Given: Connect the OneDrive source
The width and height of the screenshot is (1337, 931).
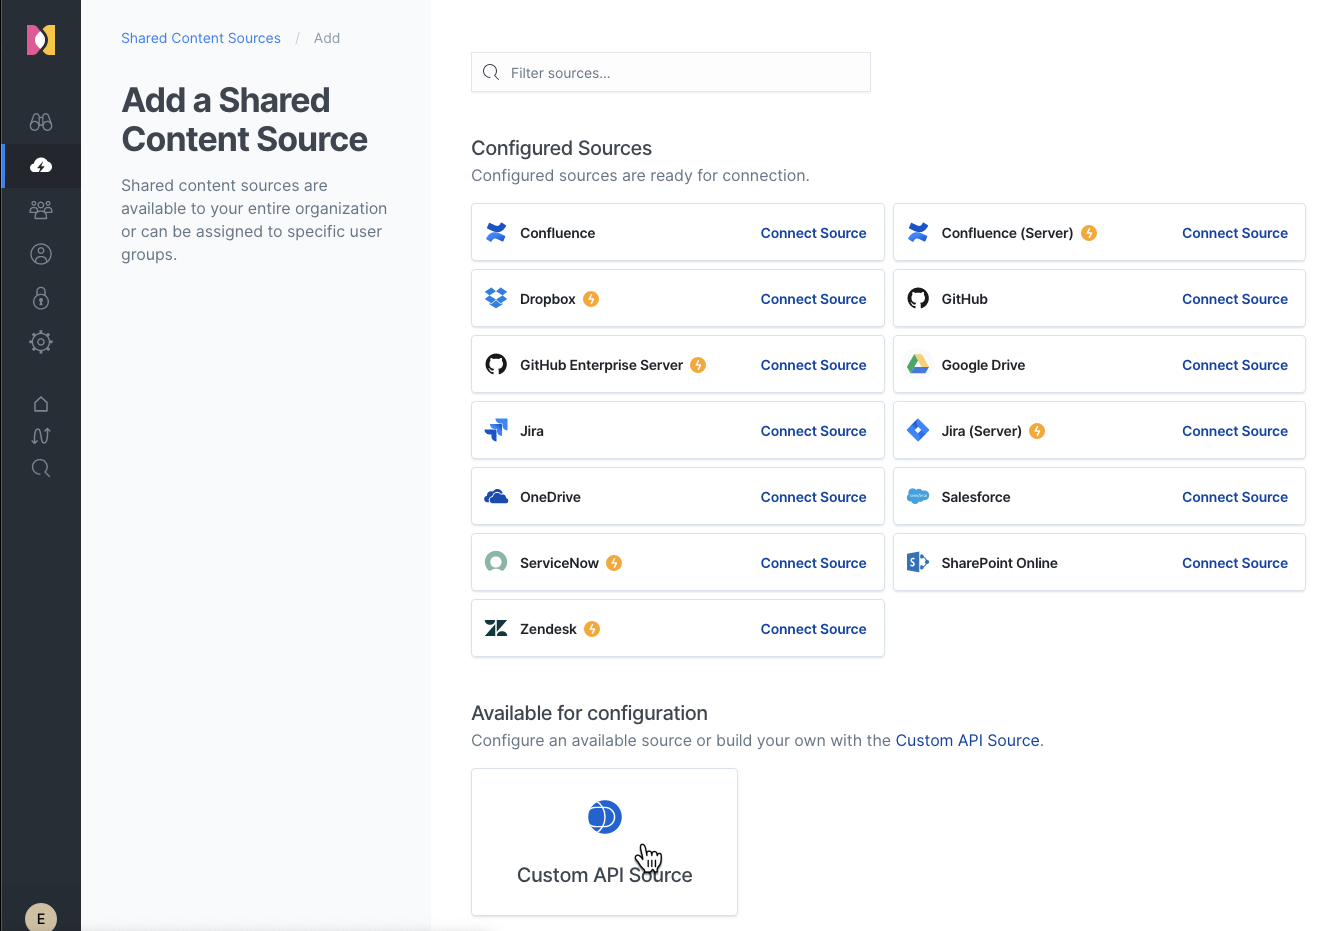Looking at the screenshot, I should click(x=813, y=497).
